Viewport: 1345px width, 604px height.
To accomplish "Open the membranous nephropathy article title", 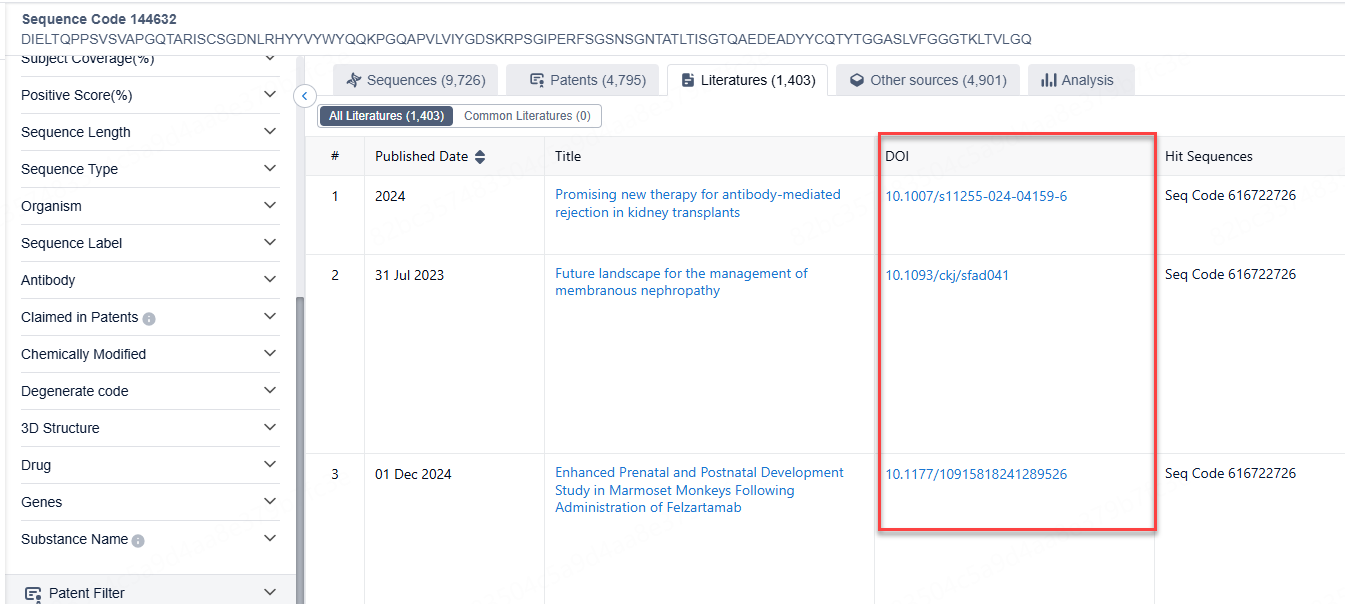I will click(x=681, y=282).
